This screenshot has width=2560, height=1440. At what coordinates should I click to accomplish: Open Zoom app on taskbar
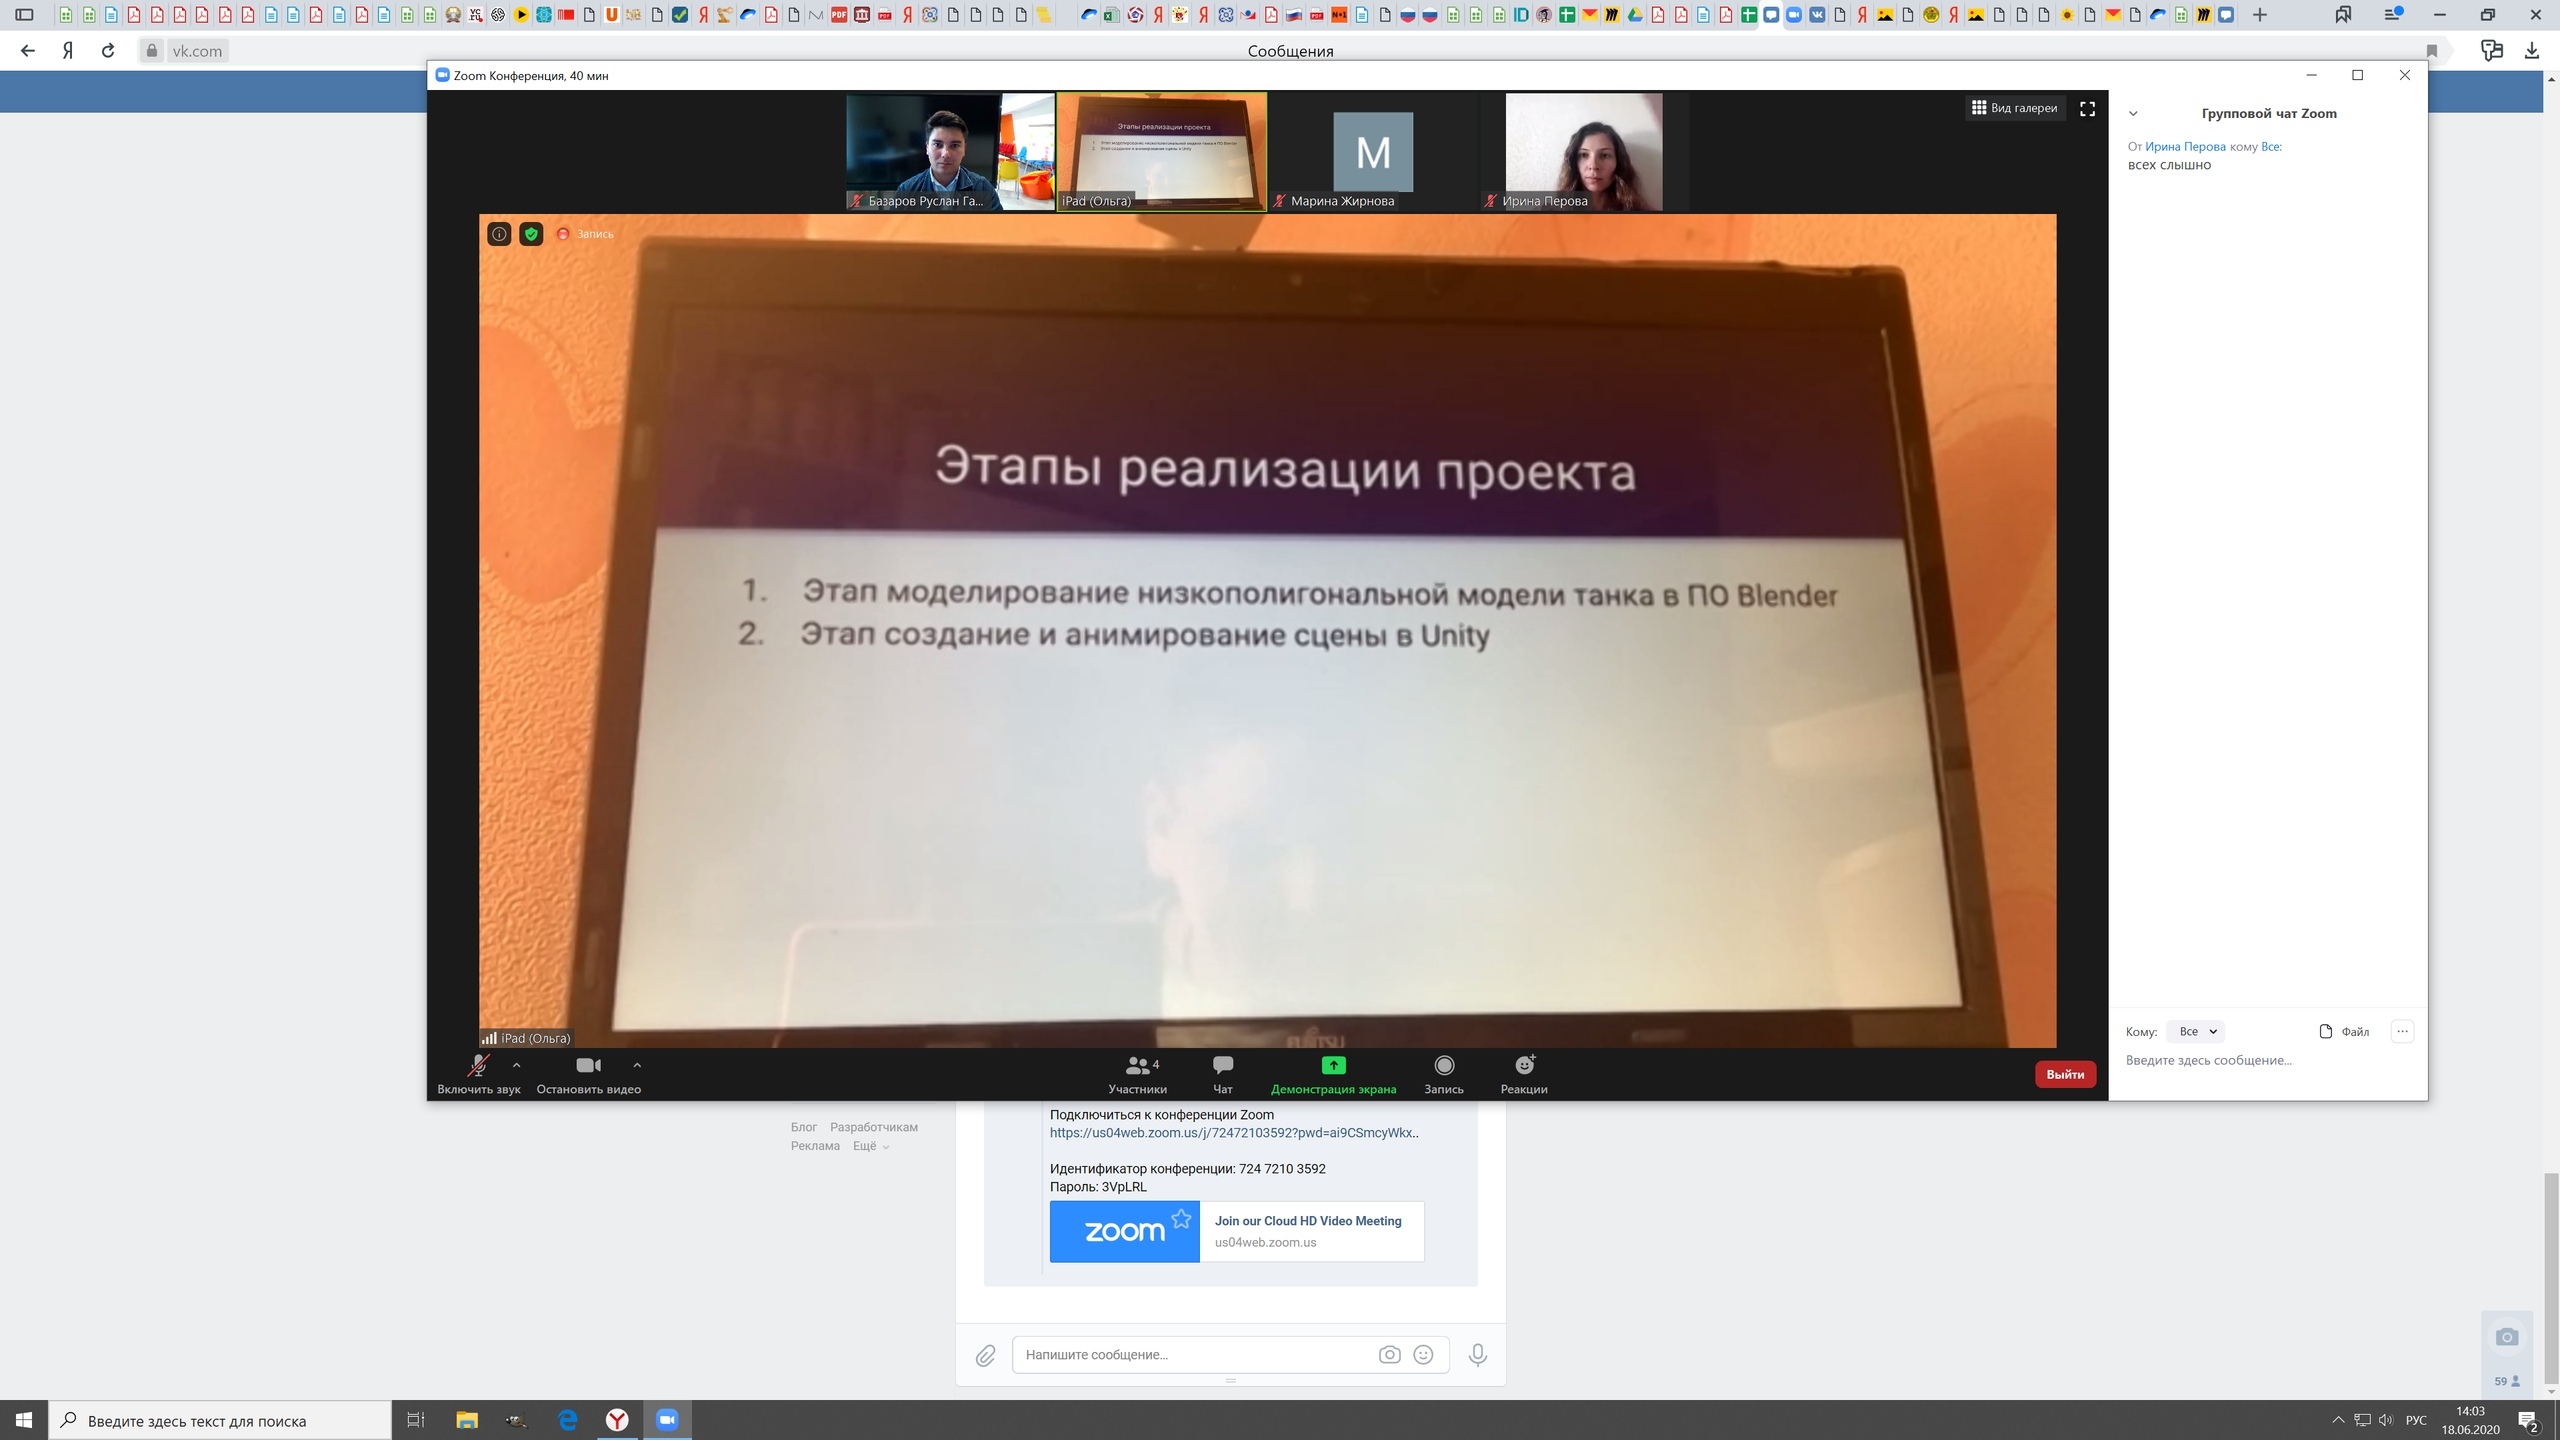[667, 1420]
